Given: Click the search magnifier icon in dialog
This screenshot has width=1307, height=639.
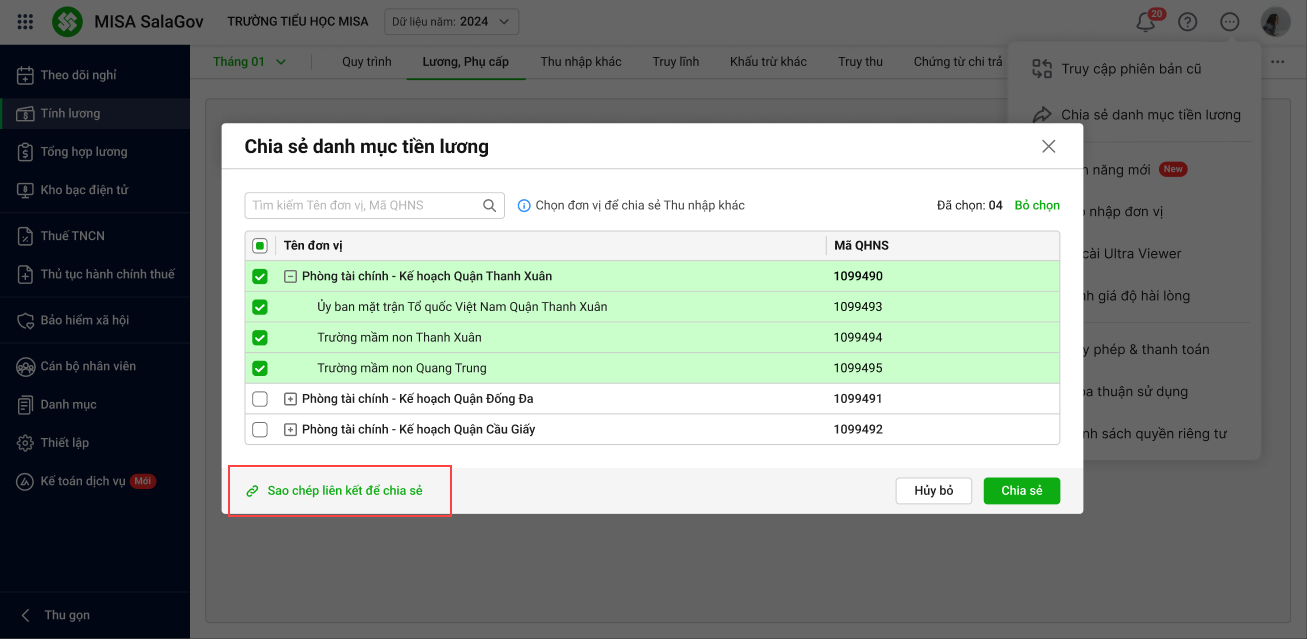Looking at the screenshot, I should click(490, 206).
